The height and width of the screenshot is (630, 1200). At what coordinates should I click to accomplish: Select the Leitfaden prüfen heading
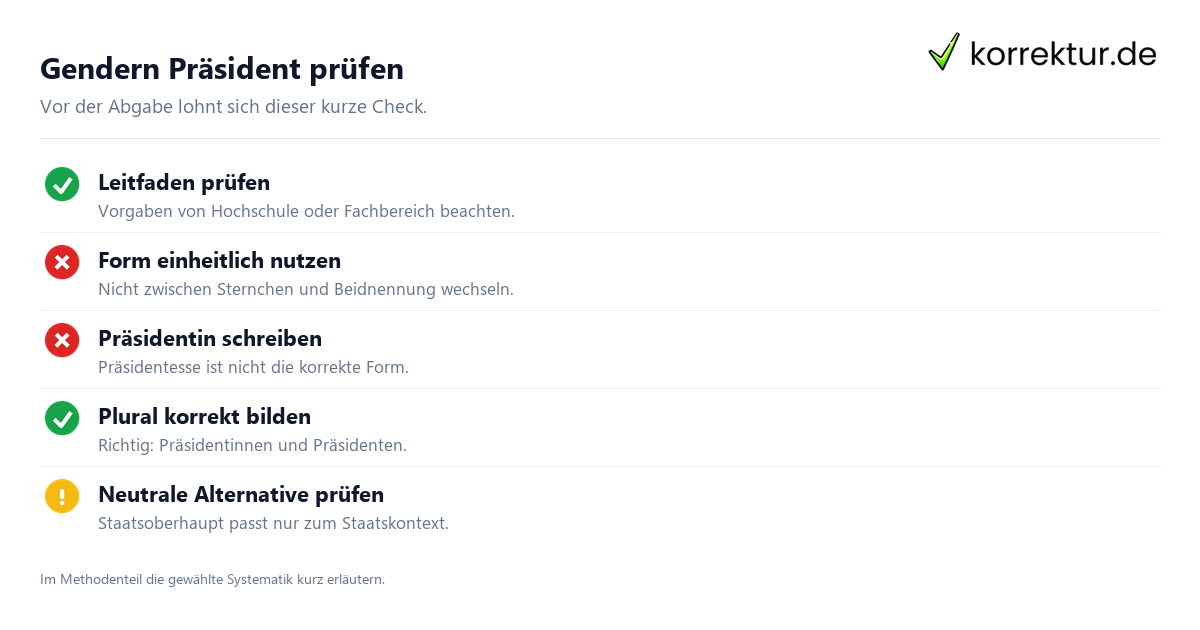click(x=184, y=183)
